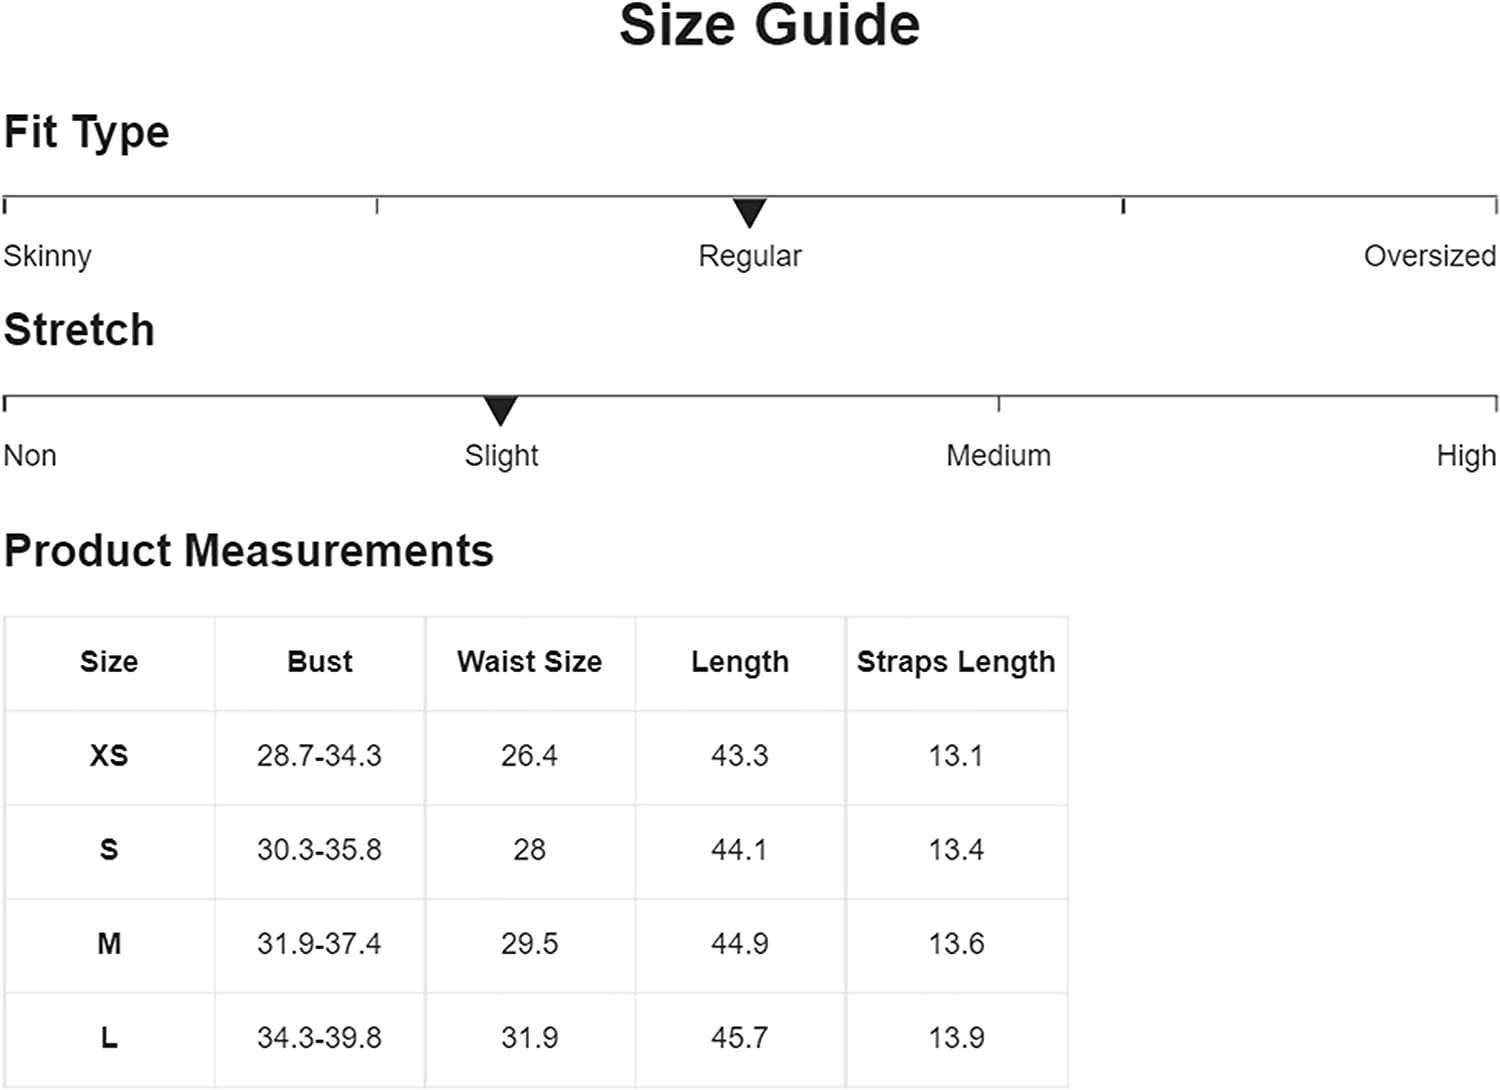Image resolution: width=1500 pixels, height=1090 pixels.
Task: Click the Slight stretch label
Action: coord(501,456)
